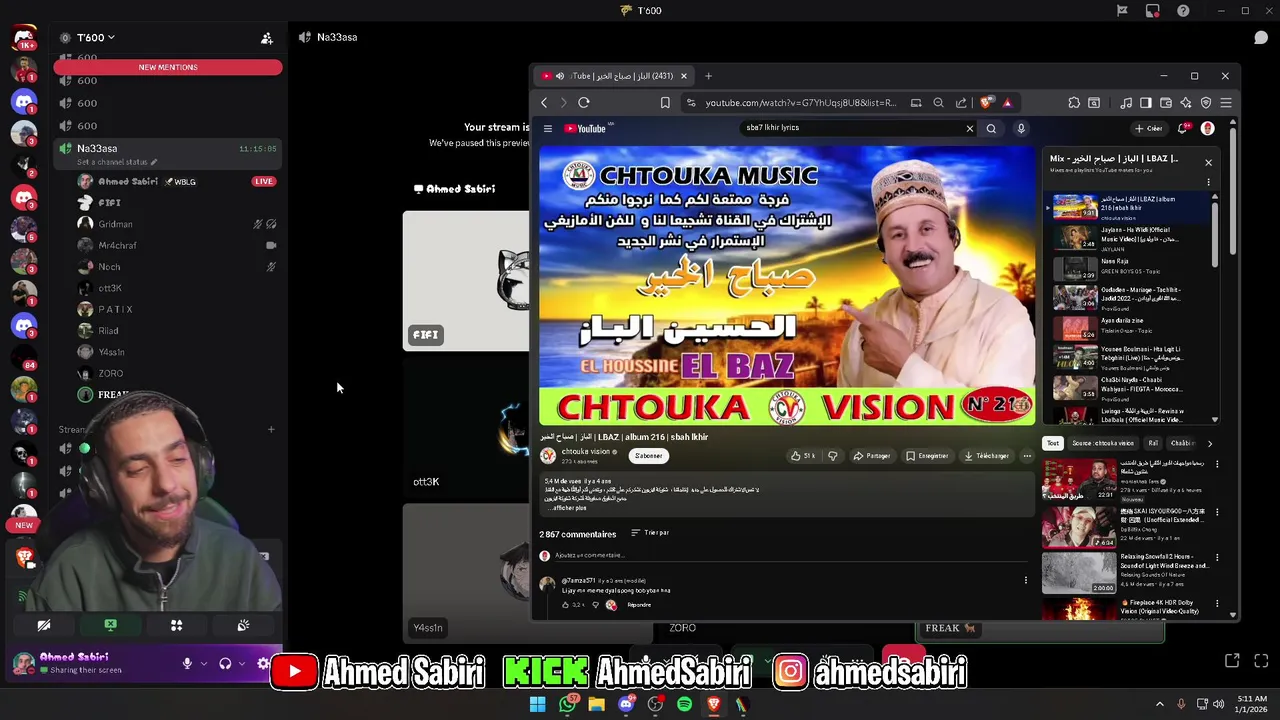Select user P A T I X in voice list
1280x720 pixels.
point(115,309)
